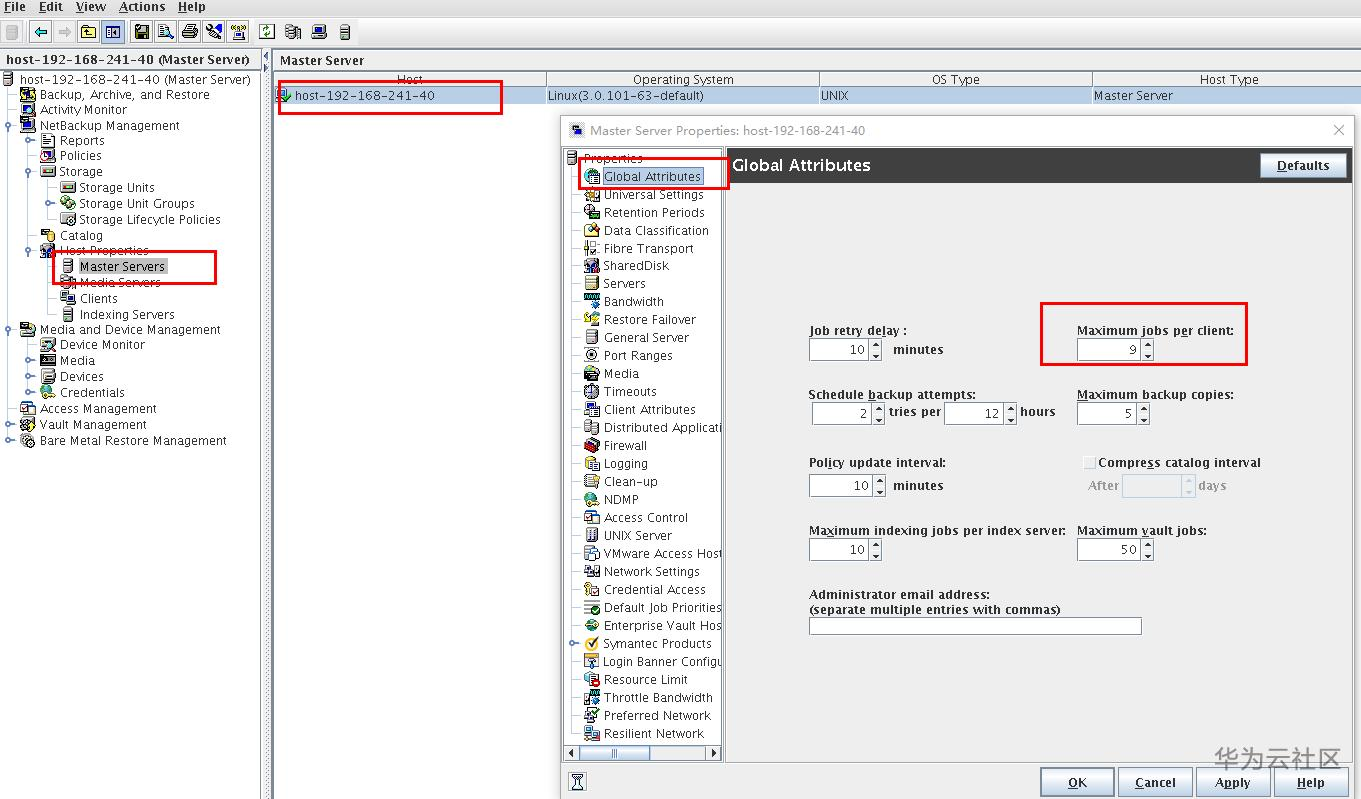The height and width of the screenshot is (799, 1361).
Task: Open Universal Settings properties page
Action: pos(653,195)
